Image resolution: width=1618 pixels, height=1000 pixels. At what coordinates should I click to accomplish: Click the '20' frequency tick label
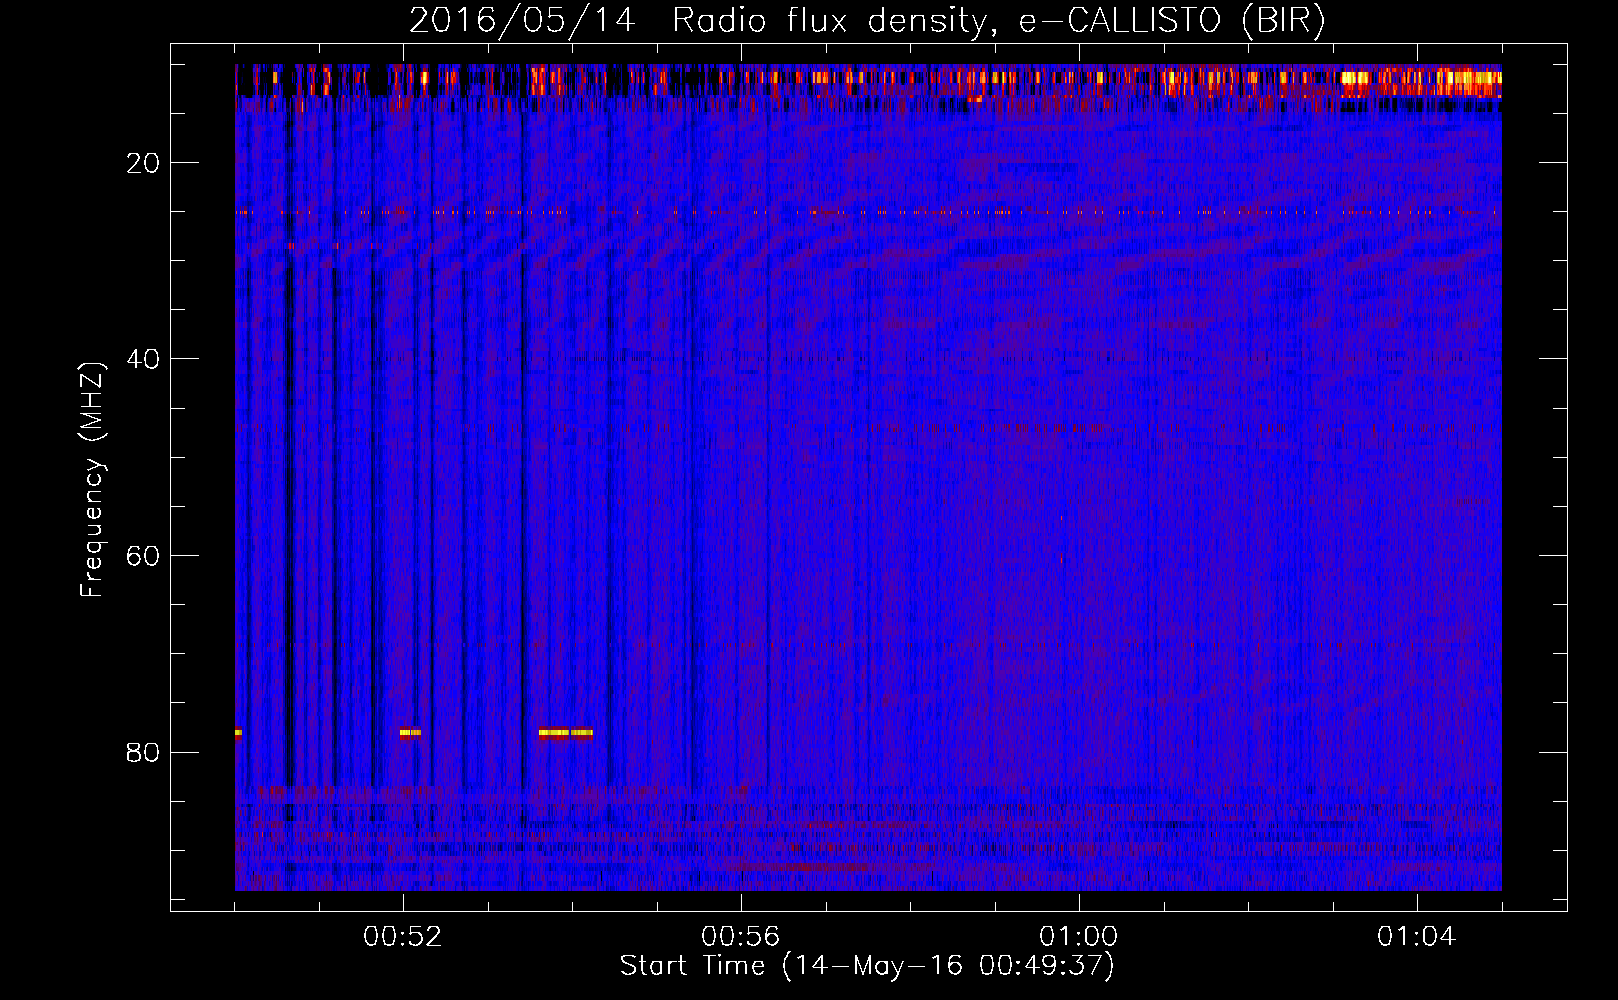point(143,163)
